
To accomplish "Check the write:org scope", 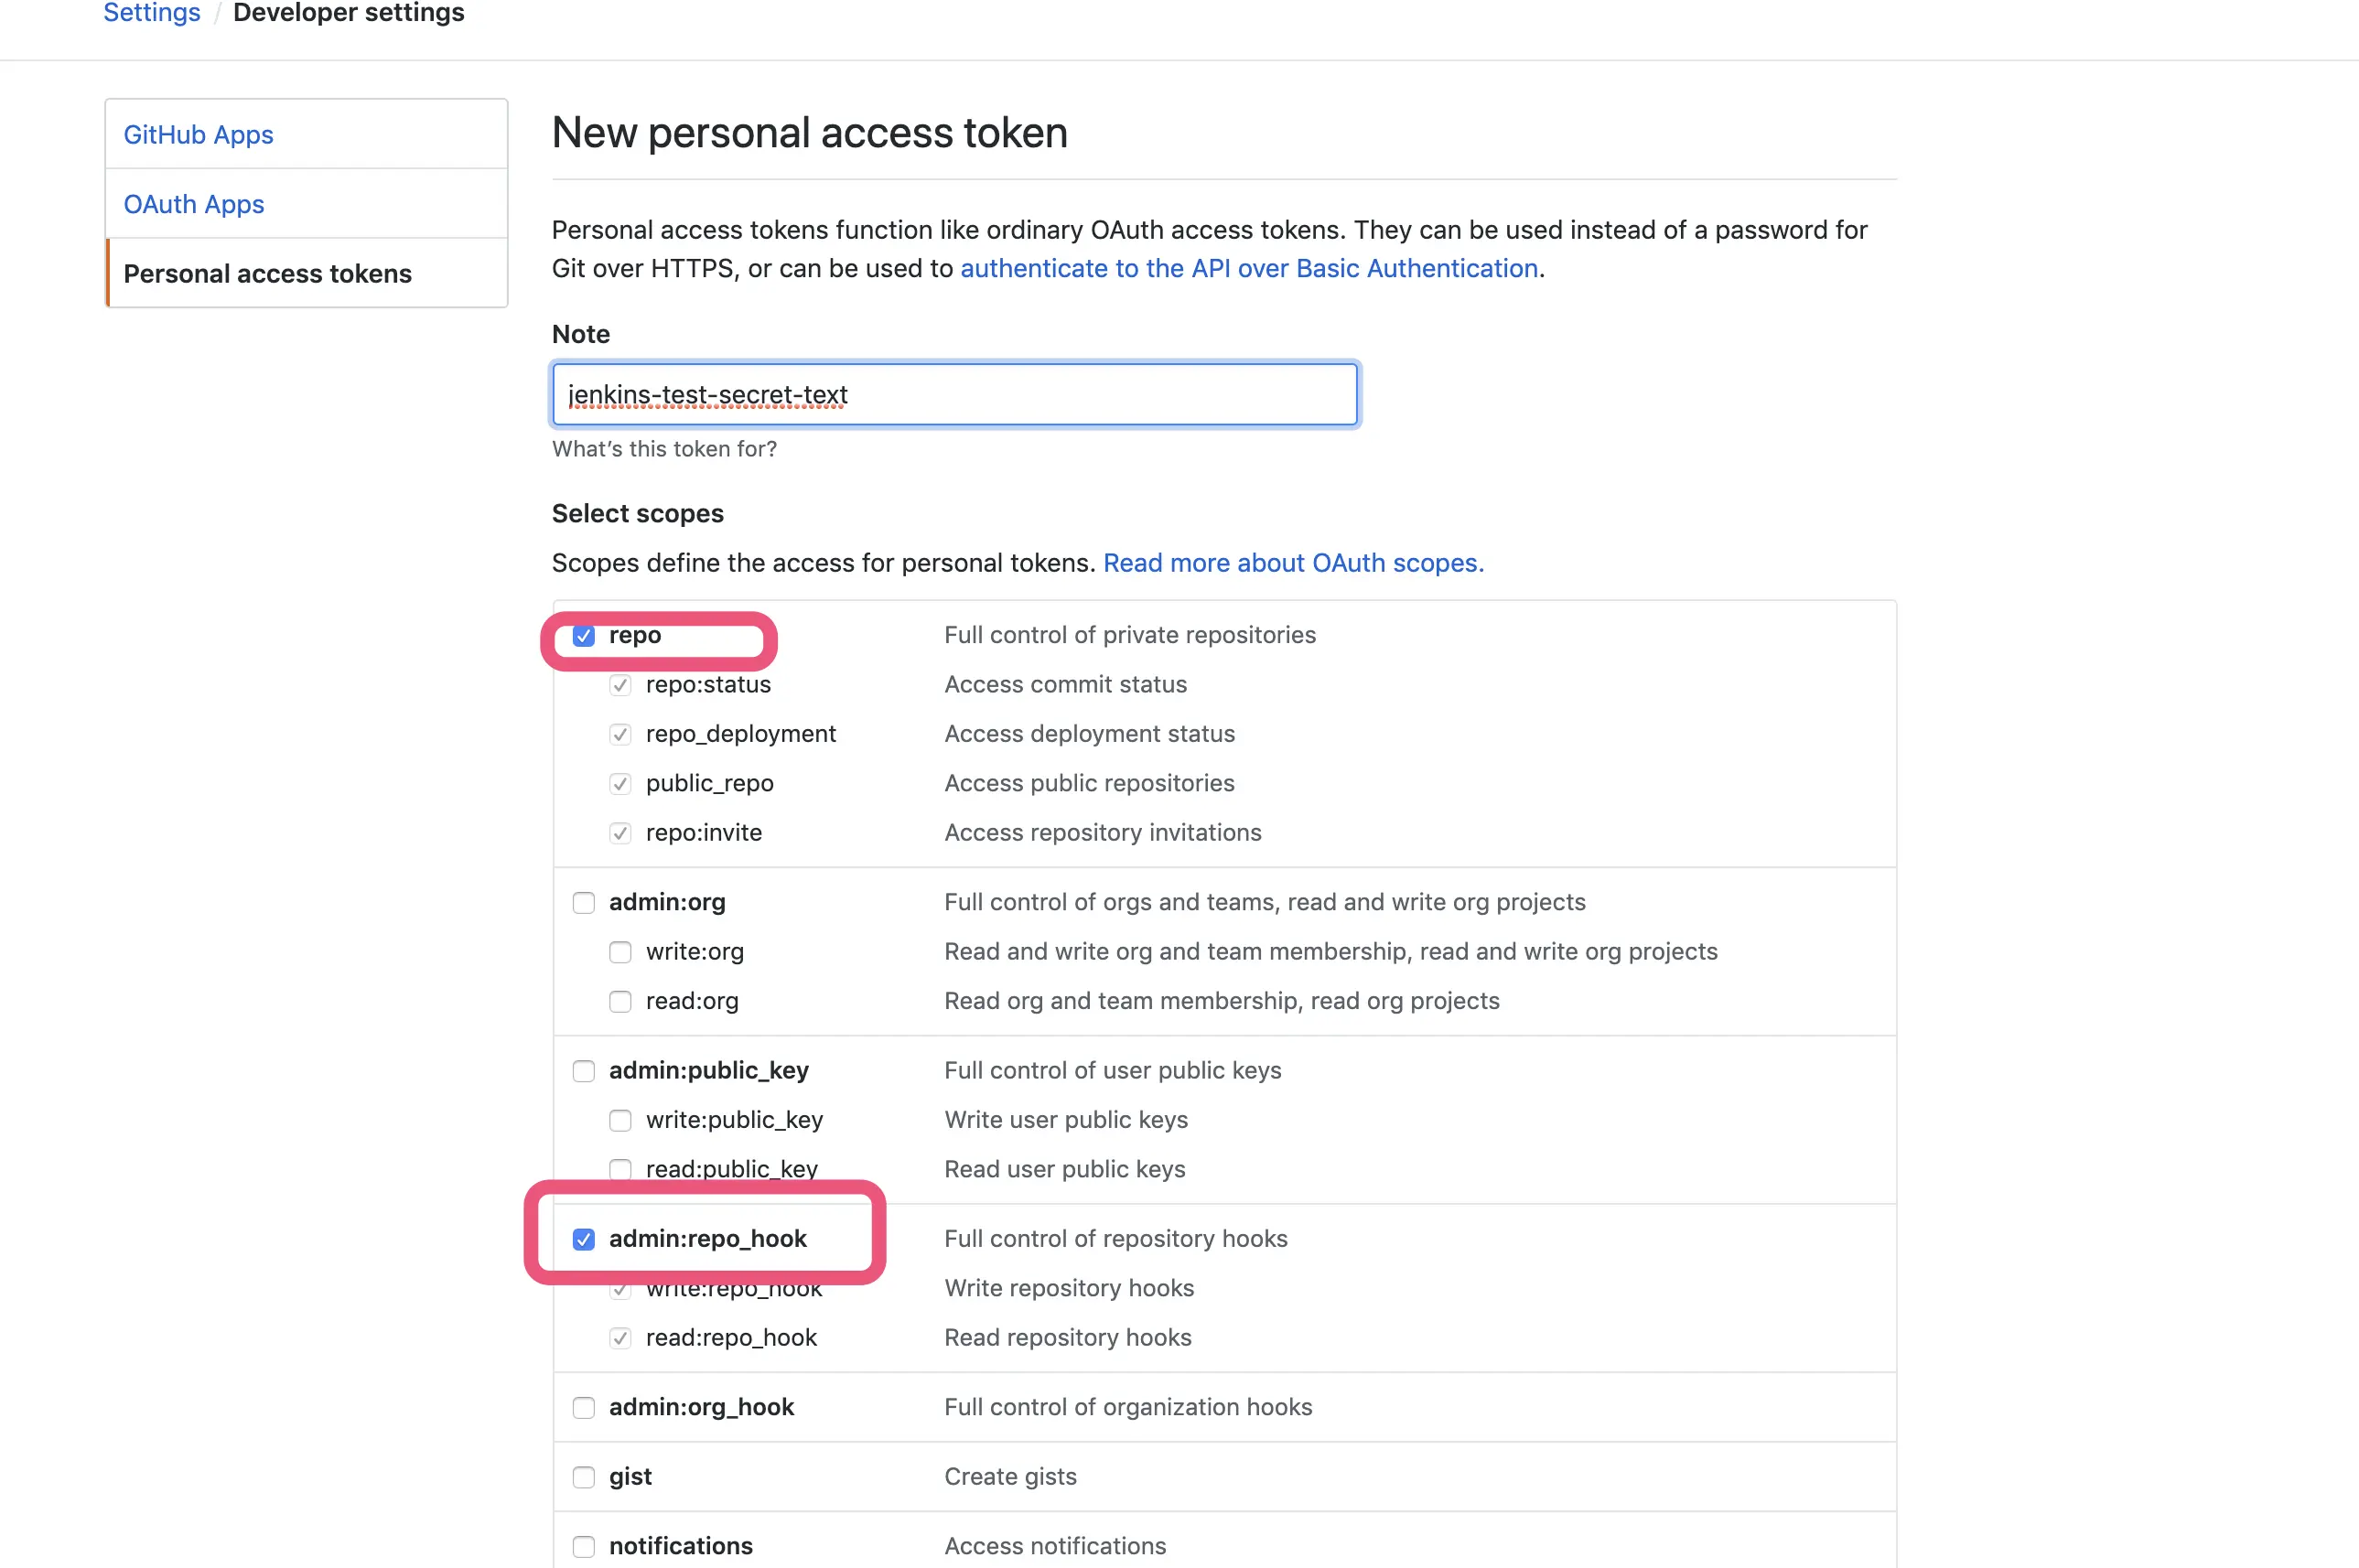I will pyautogui.click(x=620, y=952).
